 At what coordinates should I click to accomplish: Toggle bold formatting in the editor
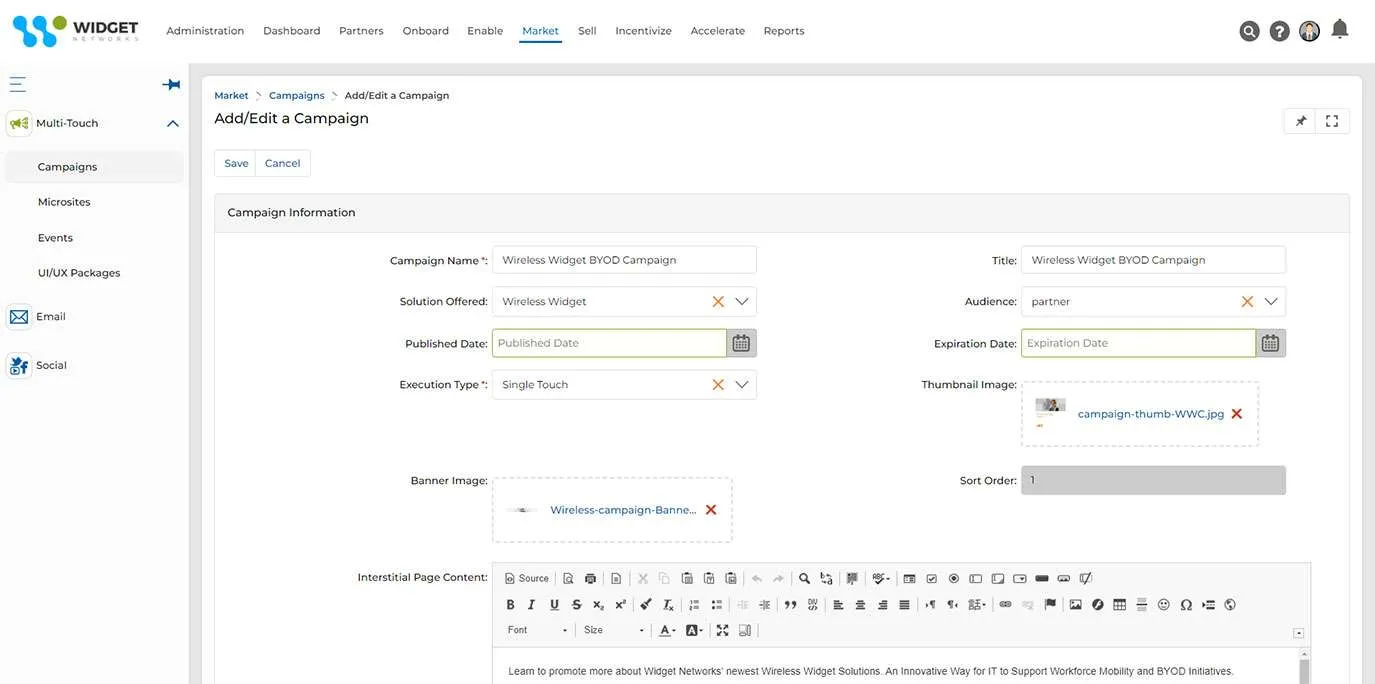coord(510,605)
